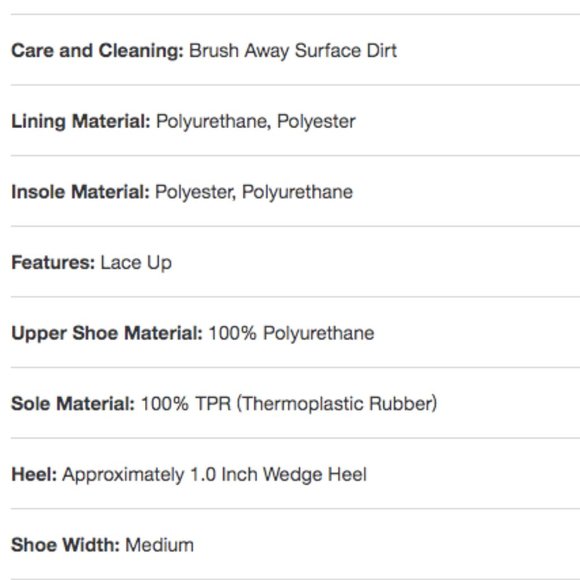Click the 'Sole Material:' label
The height and width of the screenshot is (580, 580).
[73, 404]
